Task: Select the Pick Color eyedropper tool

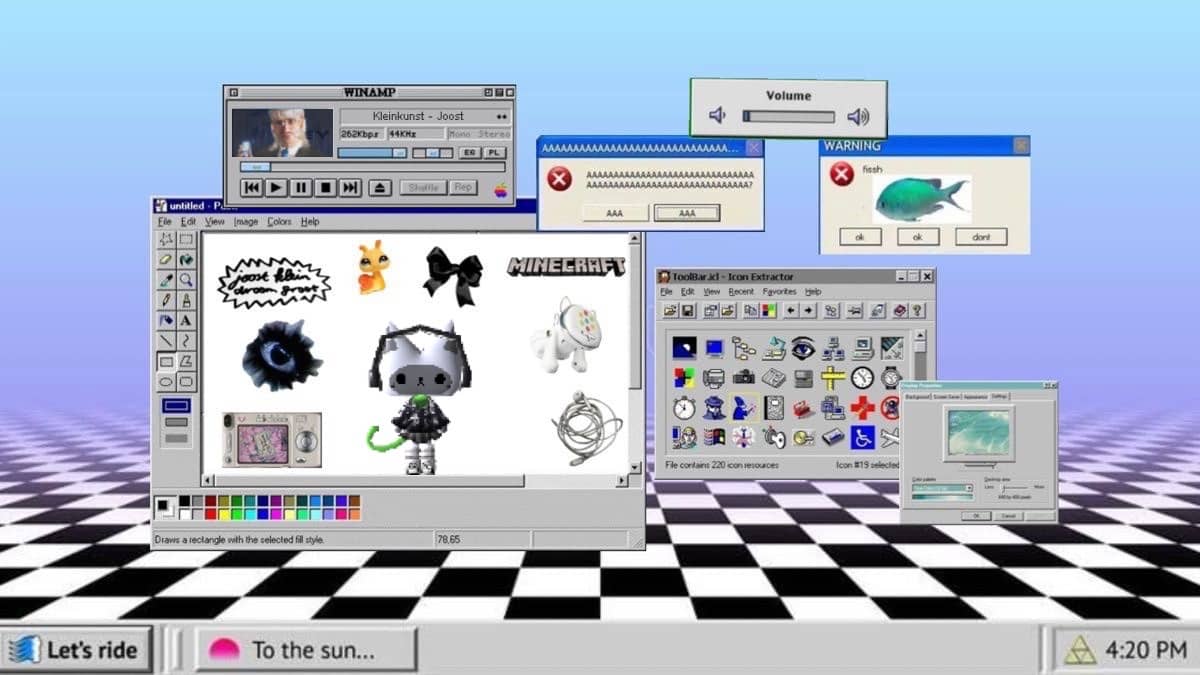Action: (166, 280)
